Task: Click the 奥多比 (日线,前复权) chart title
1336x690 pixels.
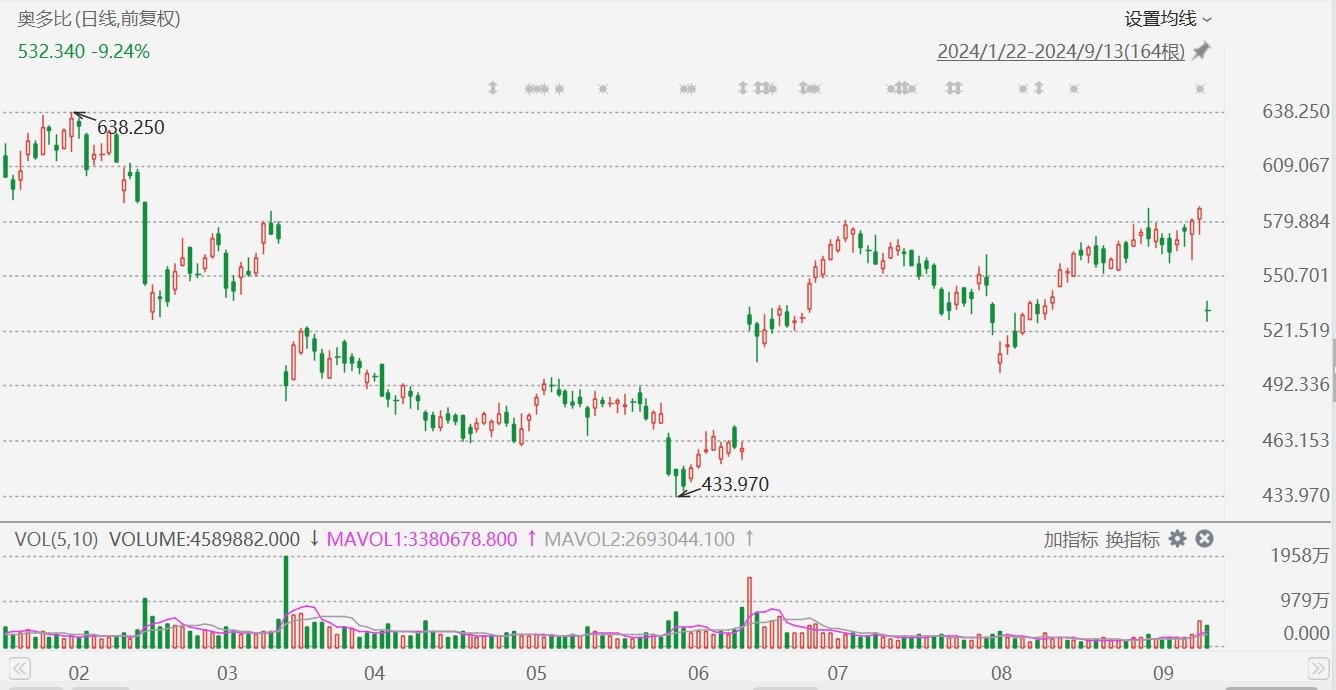Action: [x=100, y=18]
